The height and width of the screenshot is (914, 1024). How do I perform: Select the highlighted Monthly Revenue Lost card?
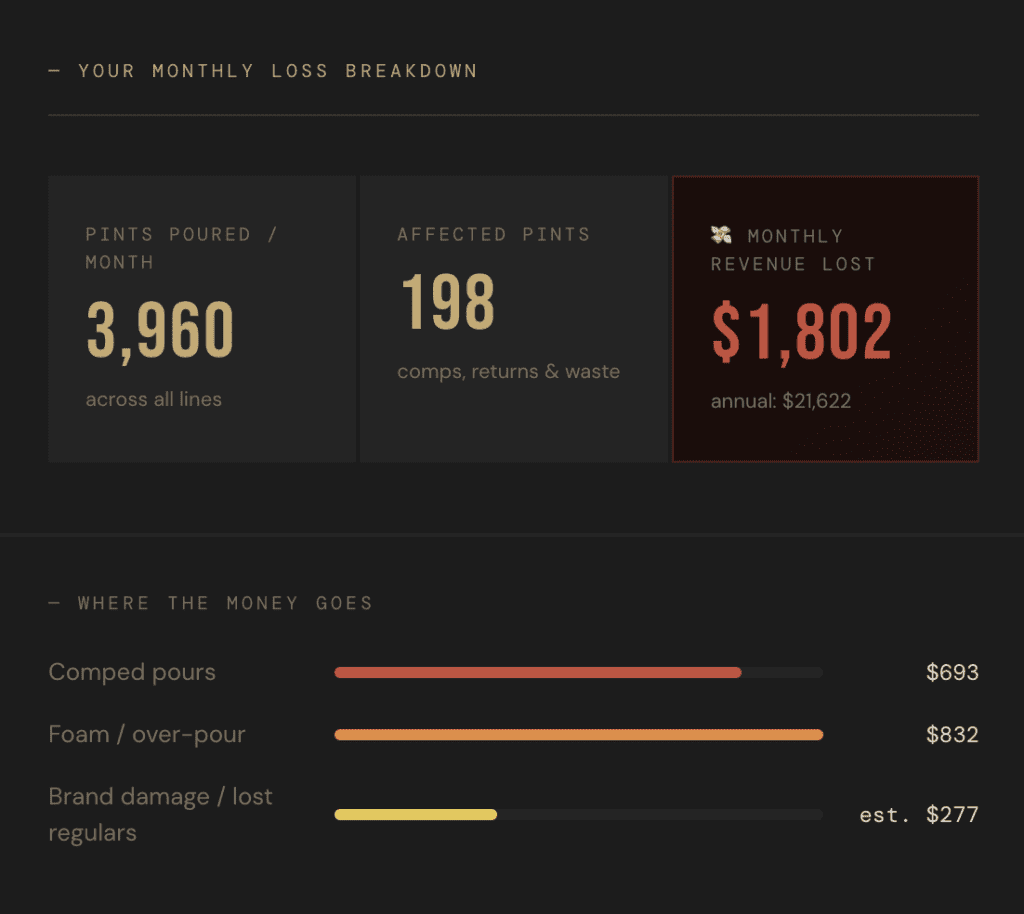(x=826, y=318)
